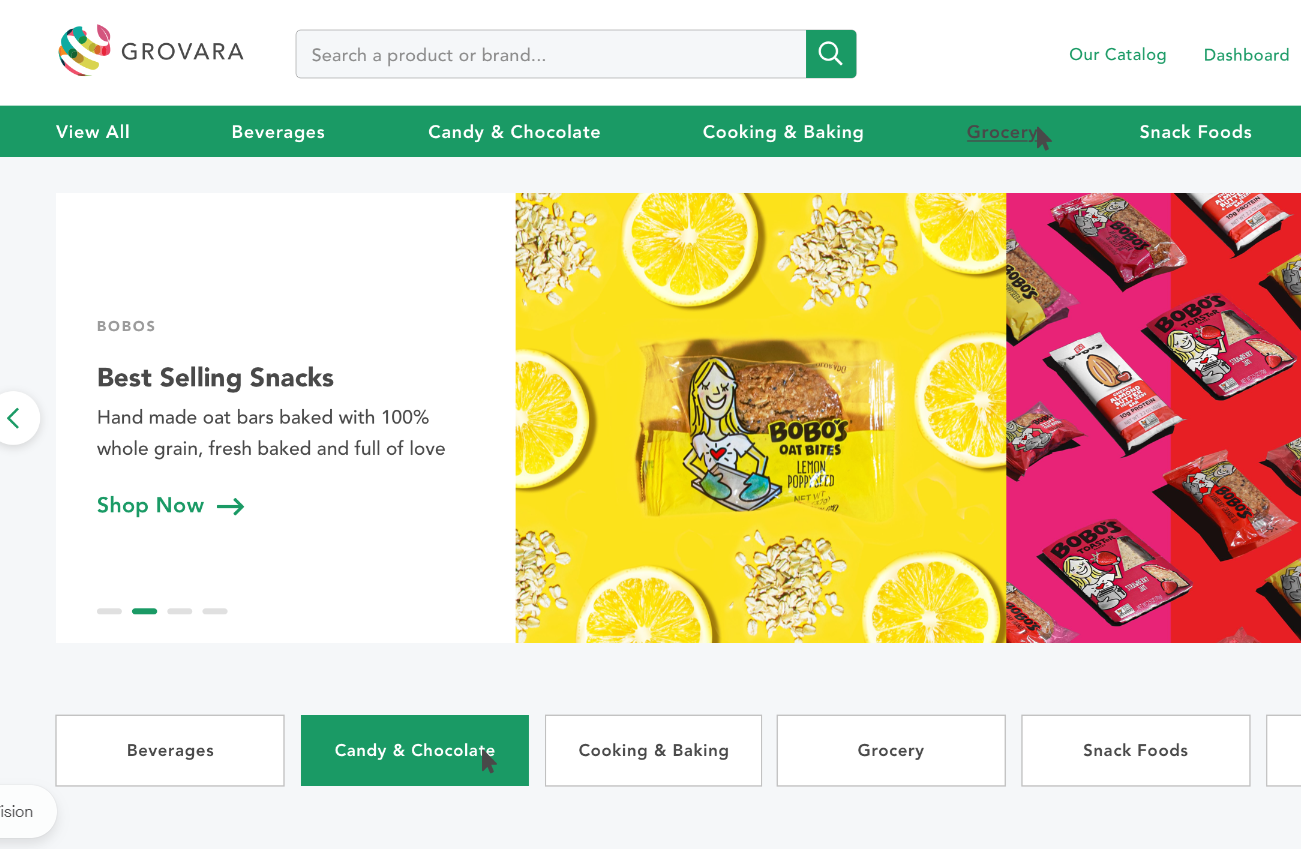Go to previous slide with left chevron
Screen dimensions: 1301x849
point(14,418)
